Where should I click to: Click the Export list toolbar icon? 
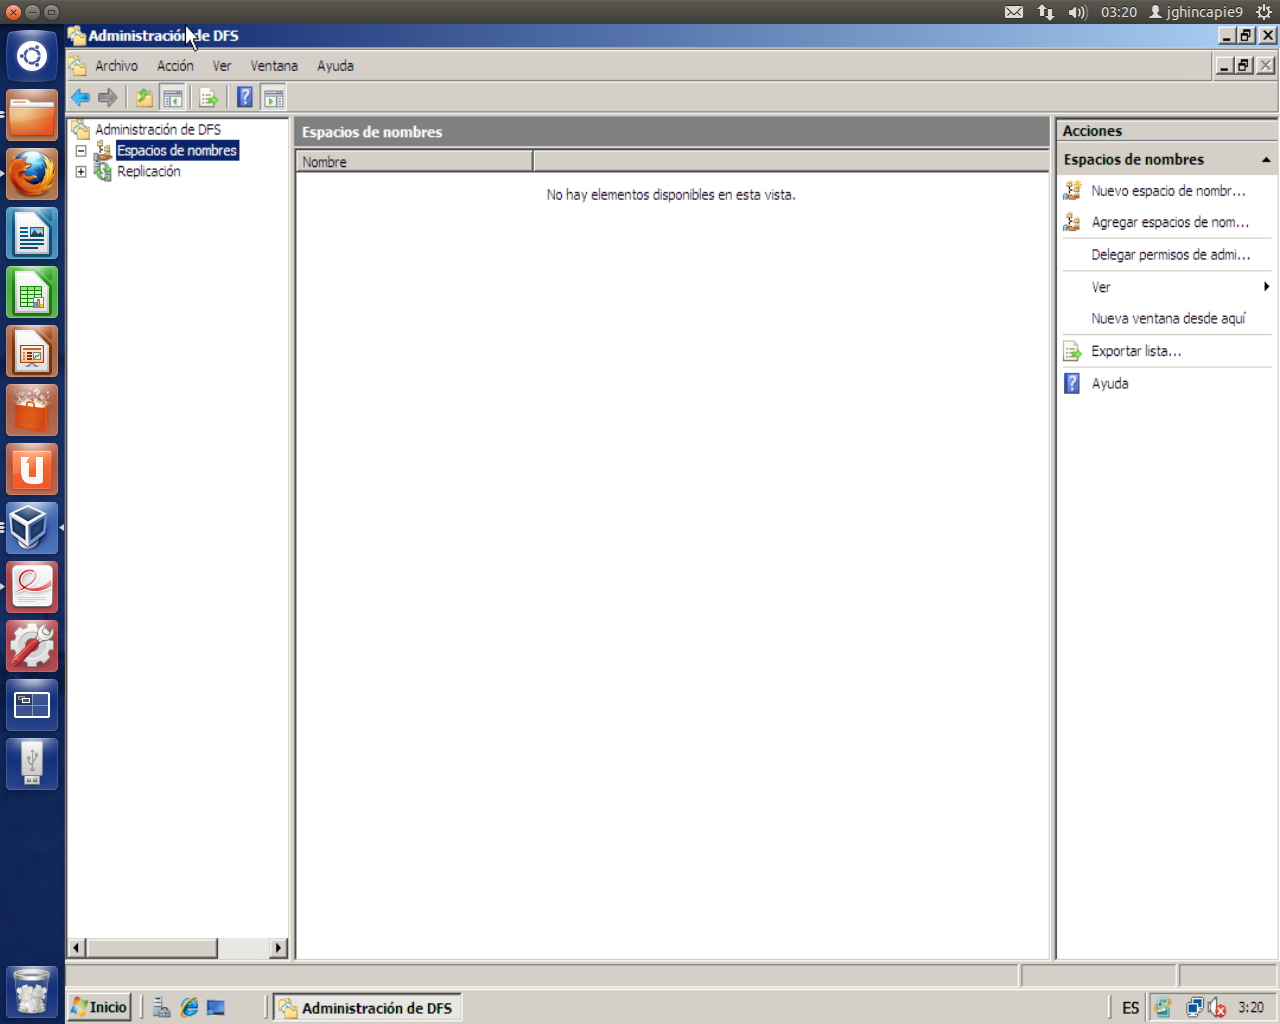point(208,97)
